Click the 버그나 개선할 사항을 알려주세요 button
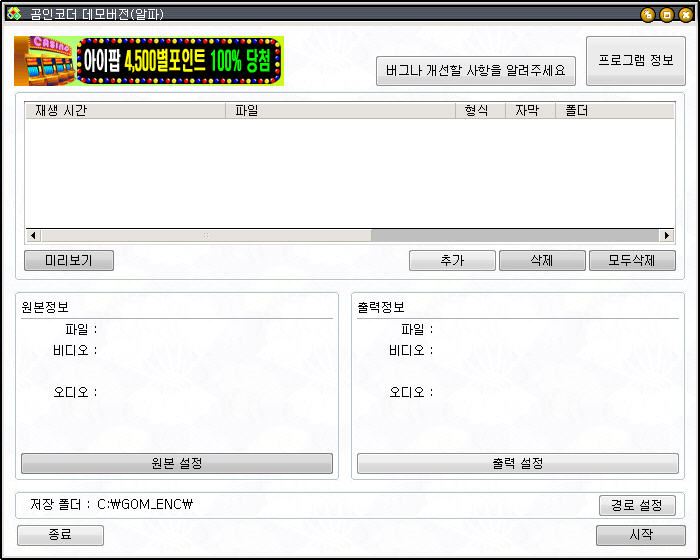700x560 pixels. pos(476,71)
